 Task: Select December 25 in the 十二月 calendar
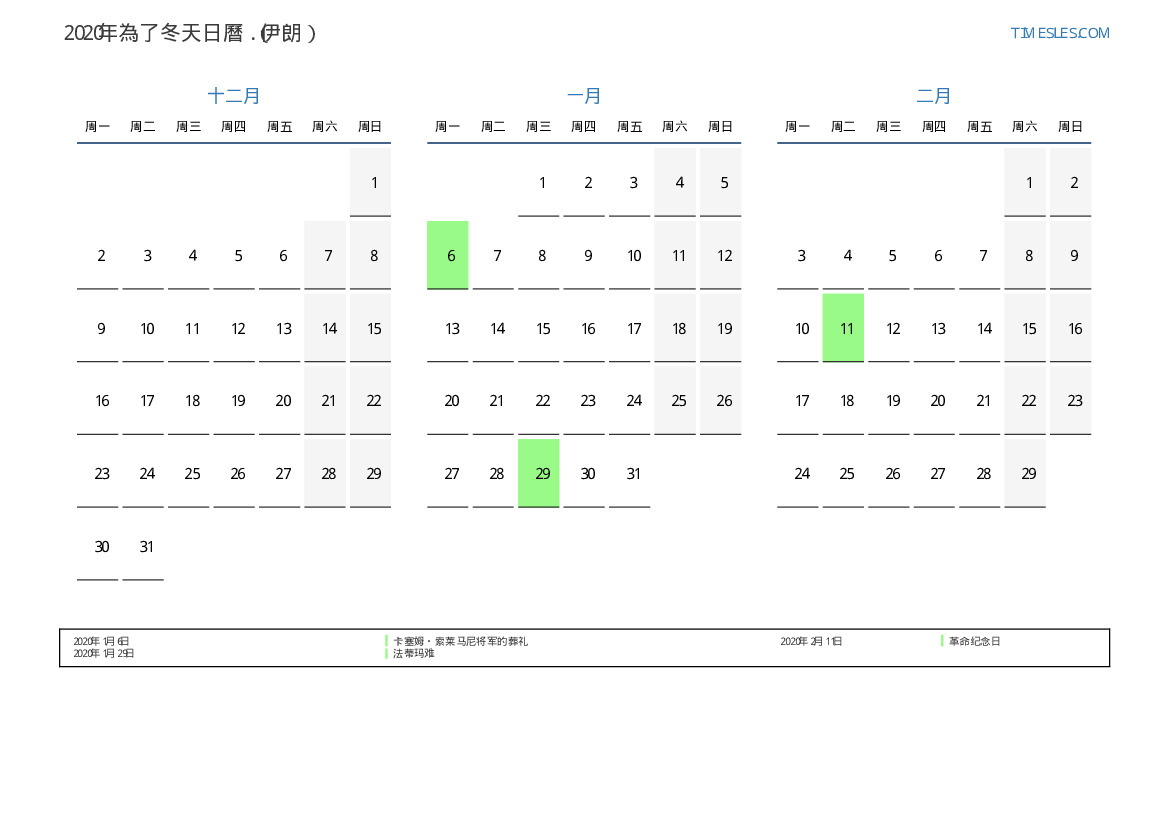tap(189, 473)
